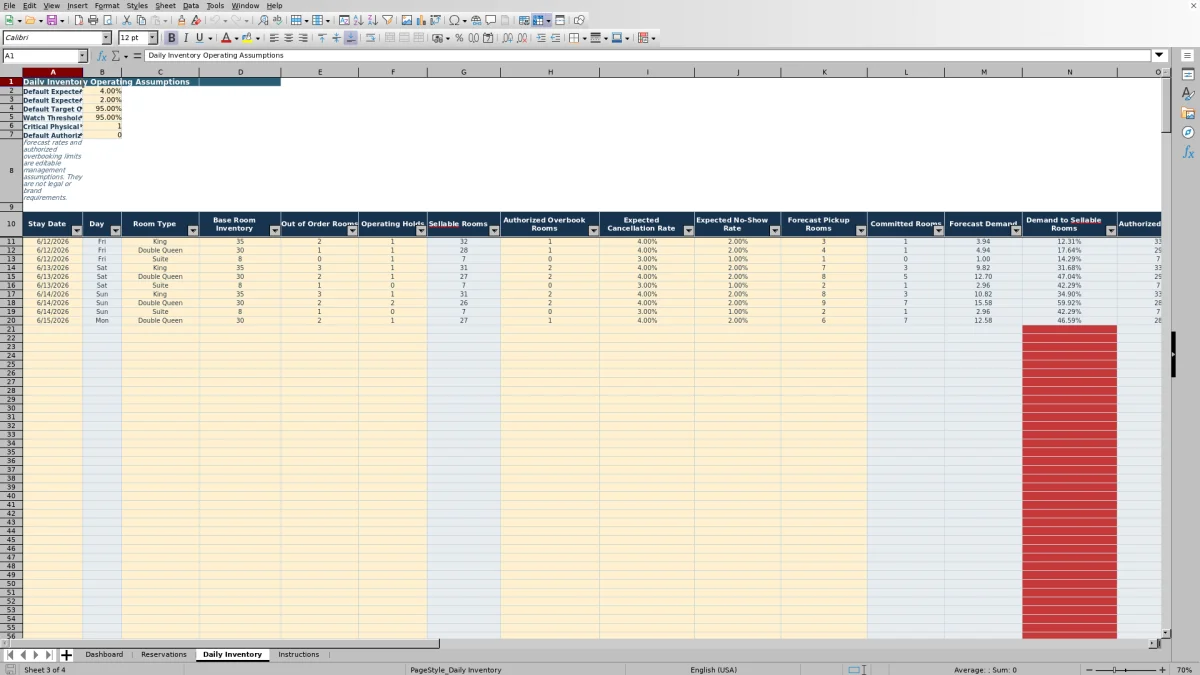
Task: Open the sidebar Properties icon
Action: [x=1188, y=75]
